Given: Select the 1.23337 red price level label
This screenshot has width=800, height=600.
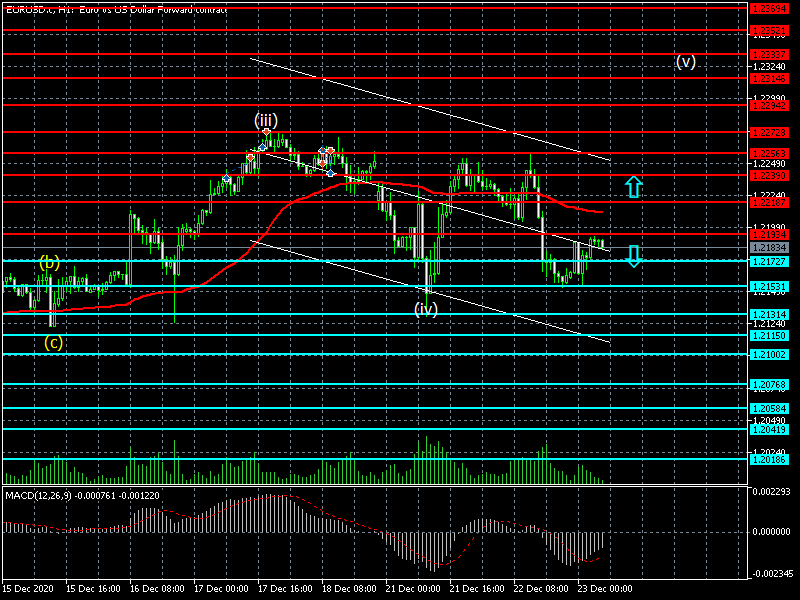Looking at the screenshot, I should [769, 55].
